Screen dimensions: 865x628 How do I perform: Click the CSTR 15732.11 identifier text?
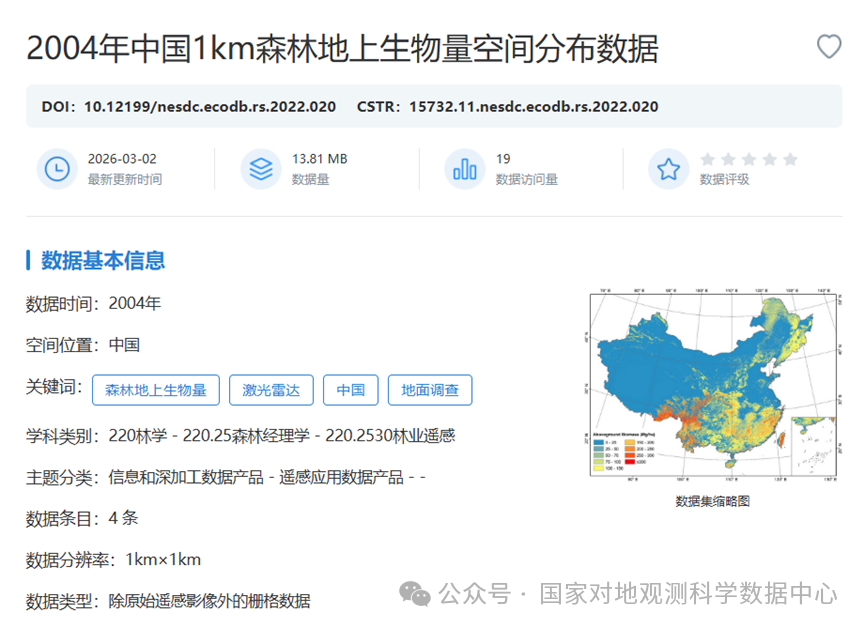tap(533, 106)
